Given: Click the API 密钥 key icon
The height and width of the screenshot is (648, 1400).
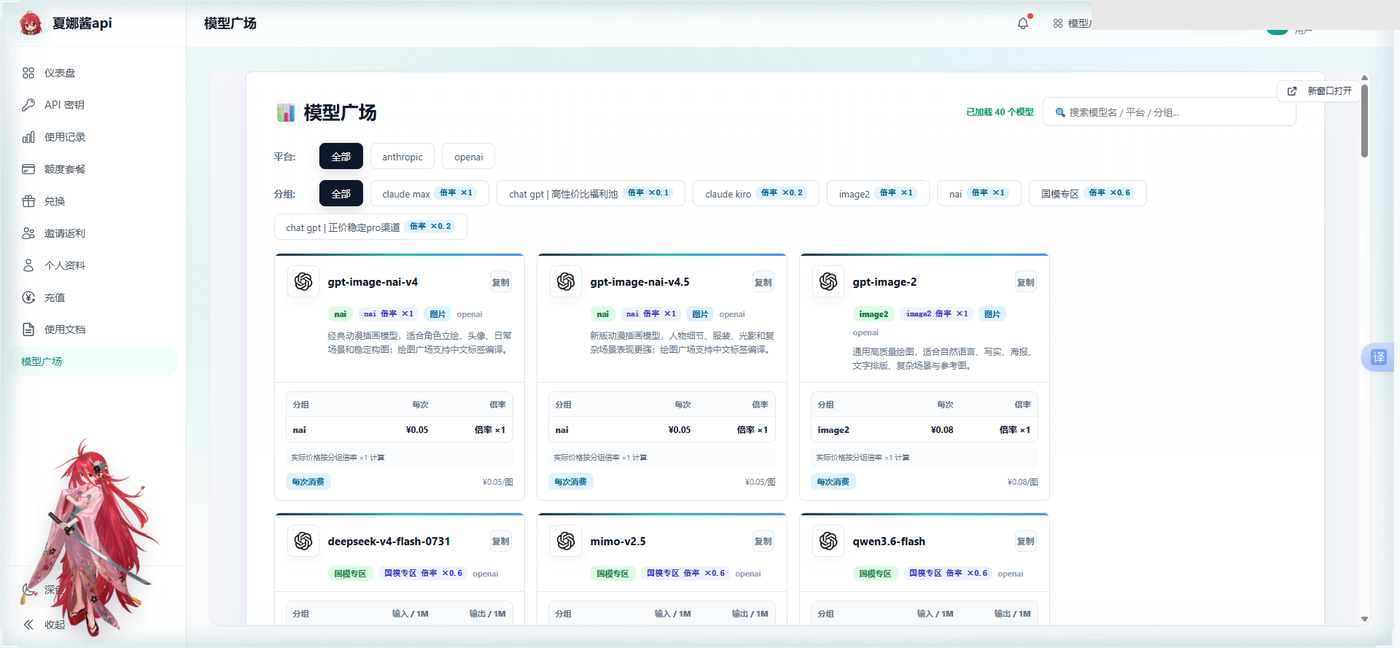Looking at the screenshot, I should [29, 105].
